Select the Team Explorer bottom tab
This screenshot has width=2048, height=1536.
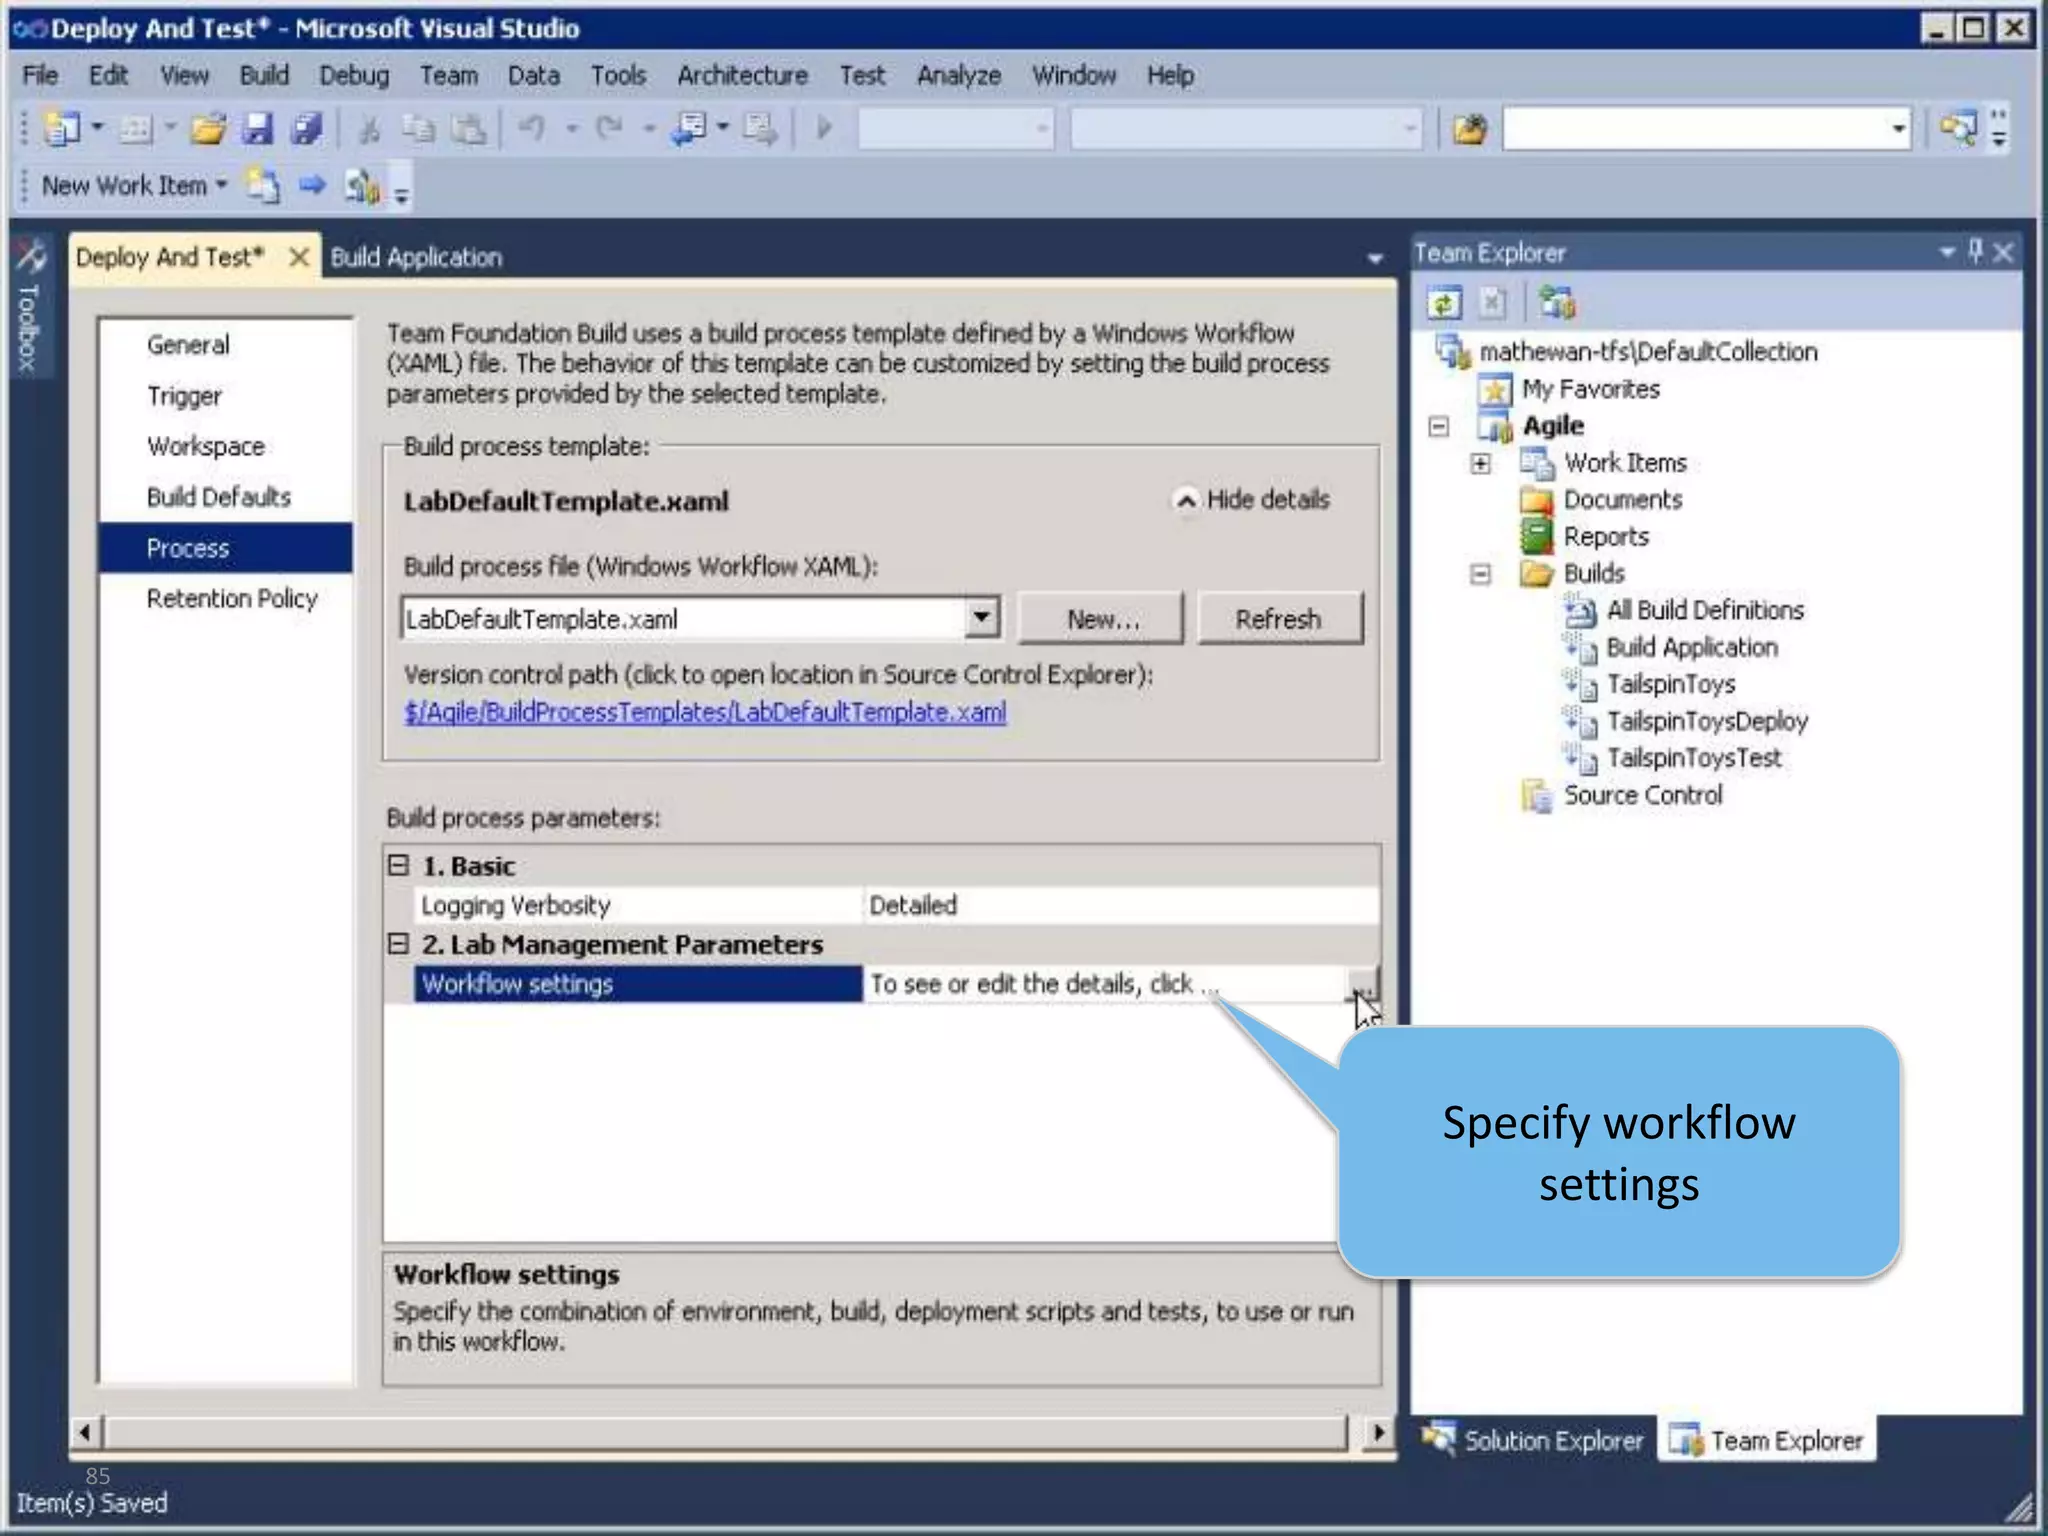pos(1766,1440)
